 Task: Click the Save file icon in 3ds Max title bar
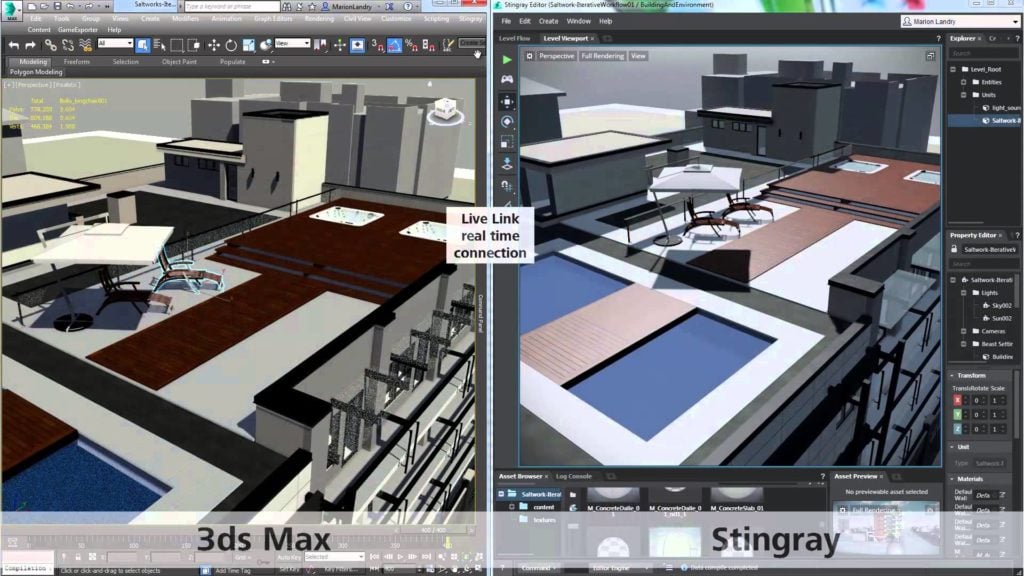click(x=57, y=6)
